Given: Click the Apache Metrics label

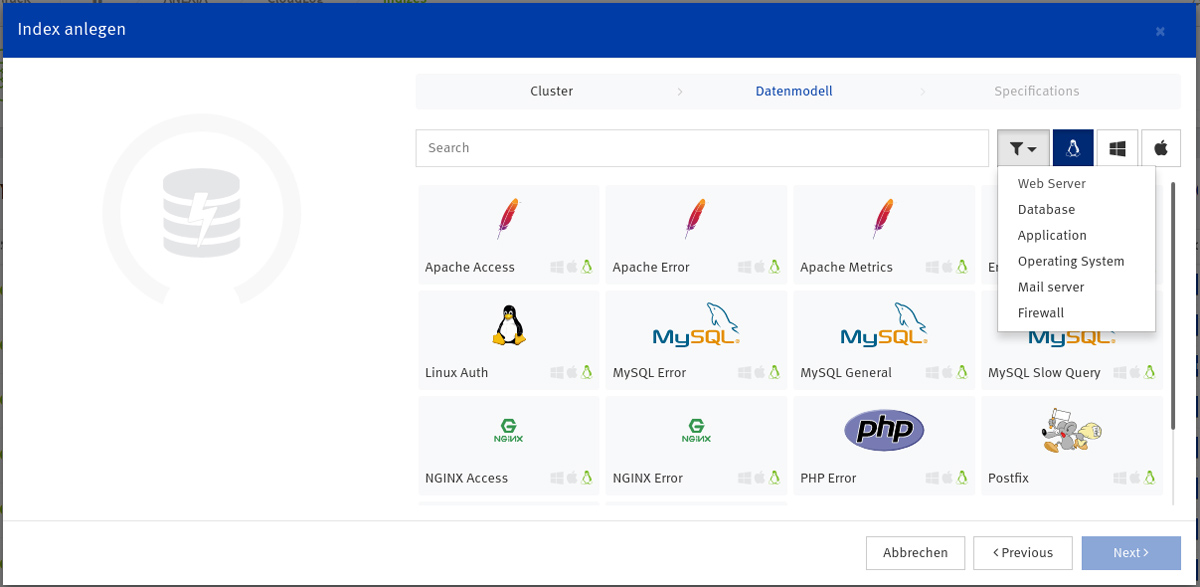Looking at the screenshot, I should coord(846,268).
